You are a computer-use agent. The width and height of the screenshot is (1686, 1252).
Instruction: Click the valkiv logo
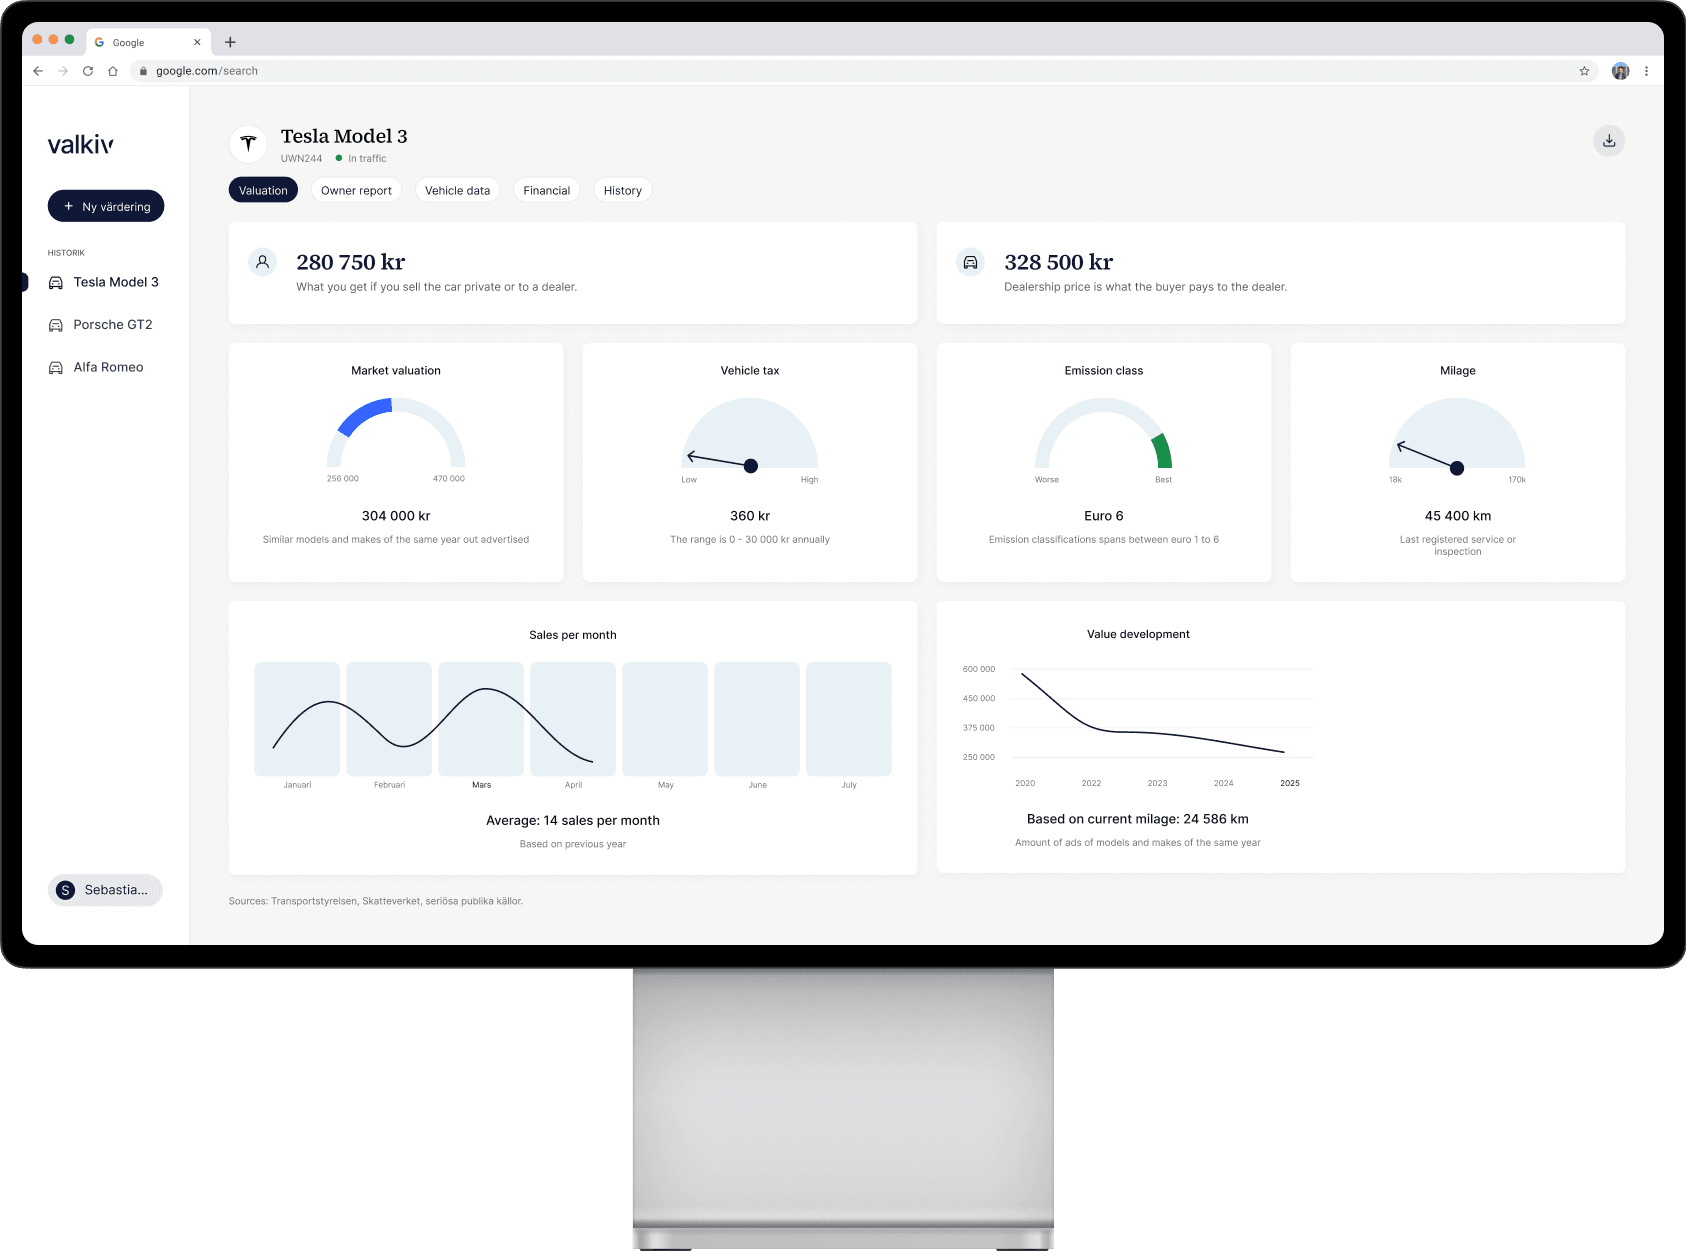81,145
